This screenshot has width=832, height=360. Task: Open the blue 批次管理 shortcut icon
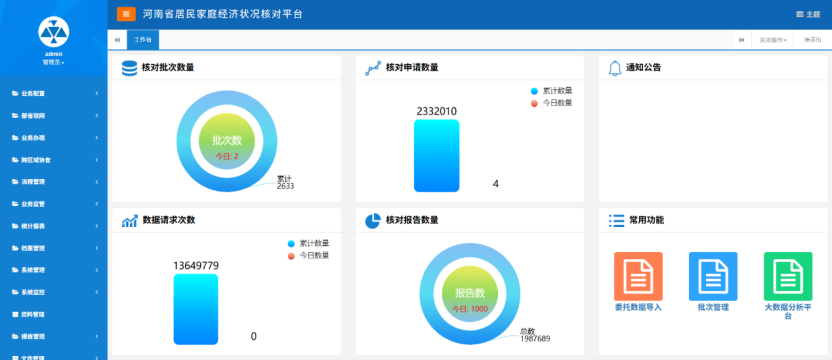(x=713, y=277)
